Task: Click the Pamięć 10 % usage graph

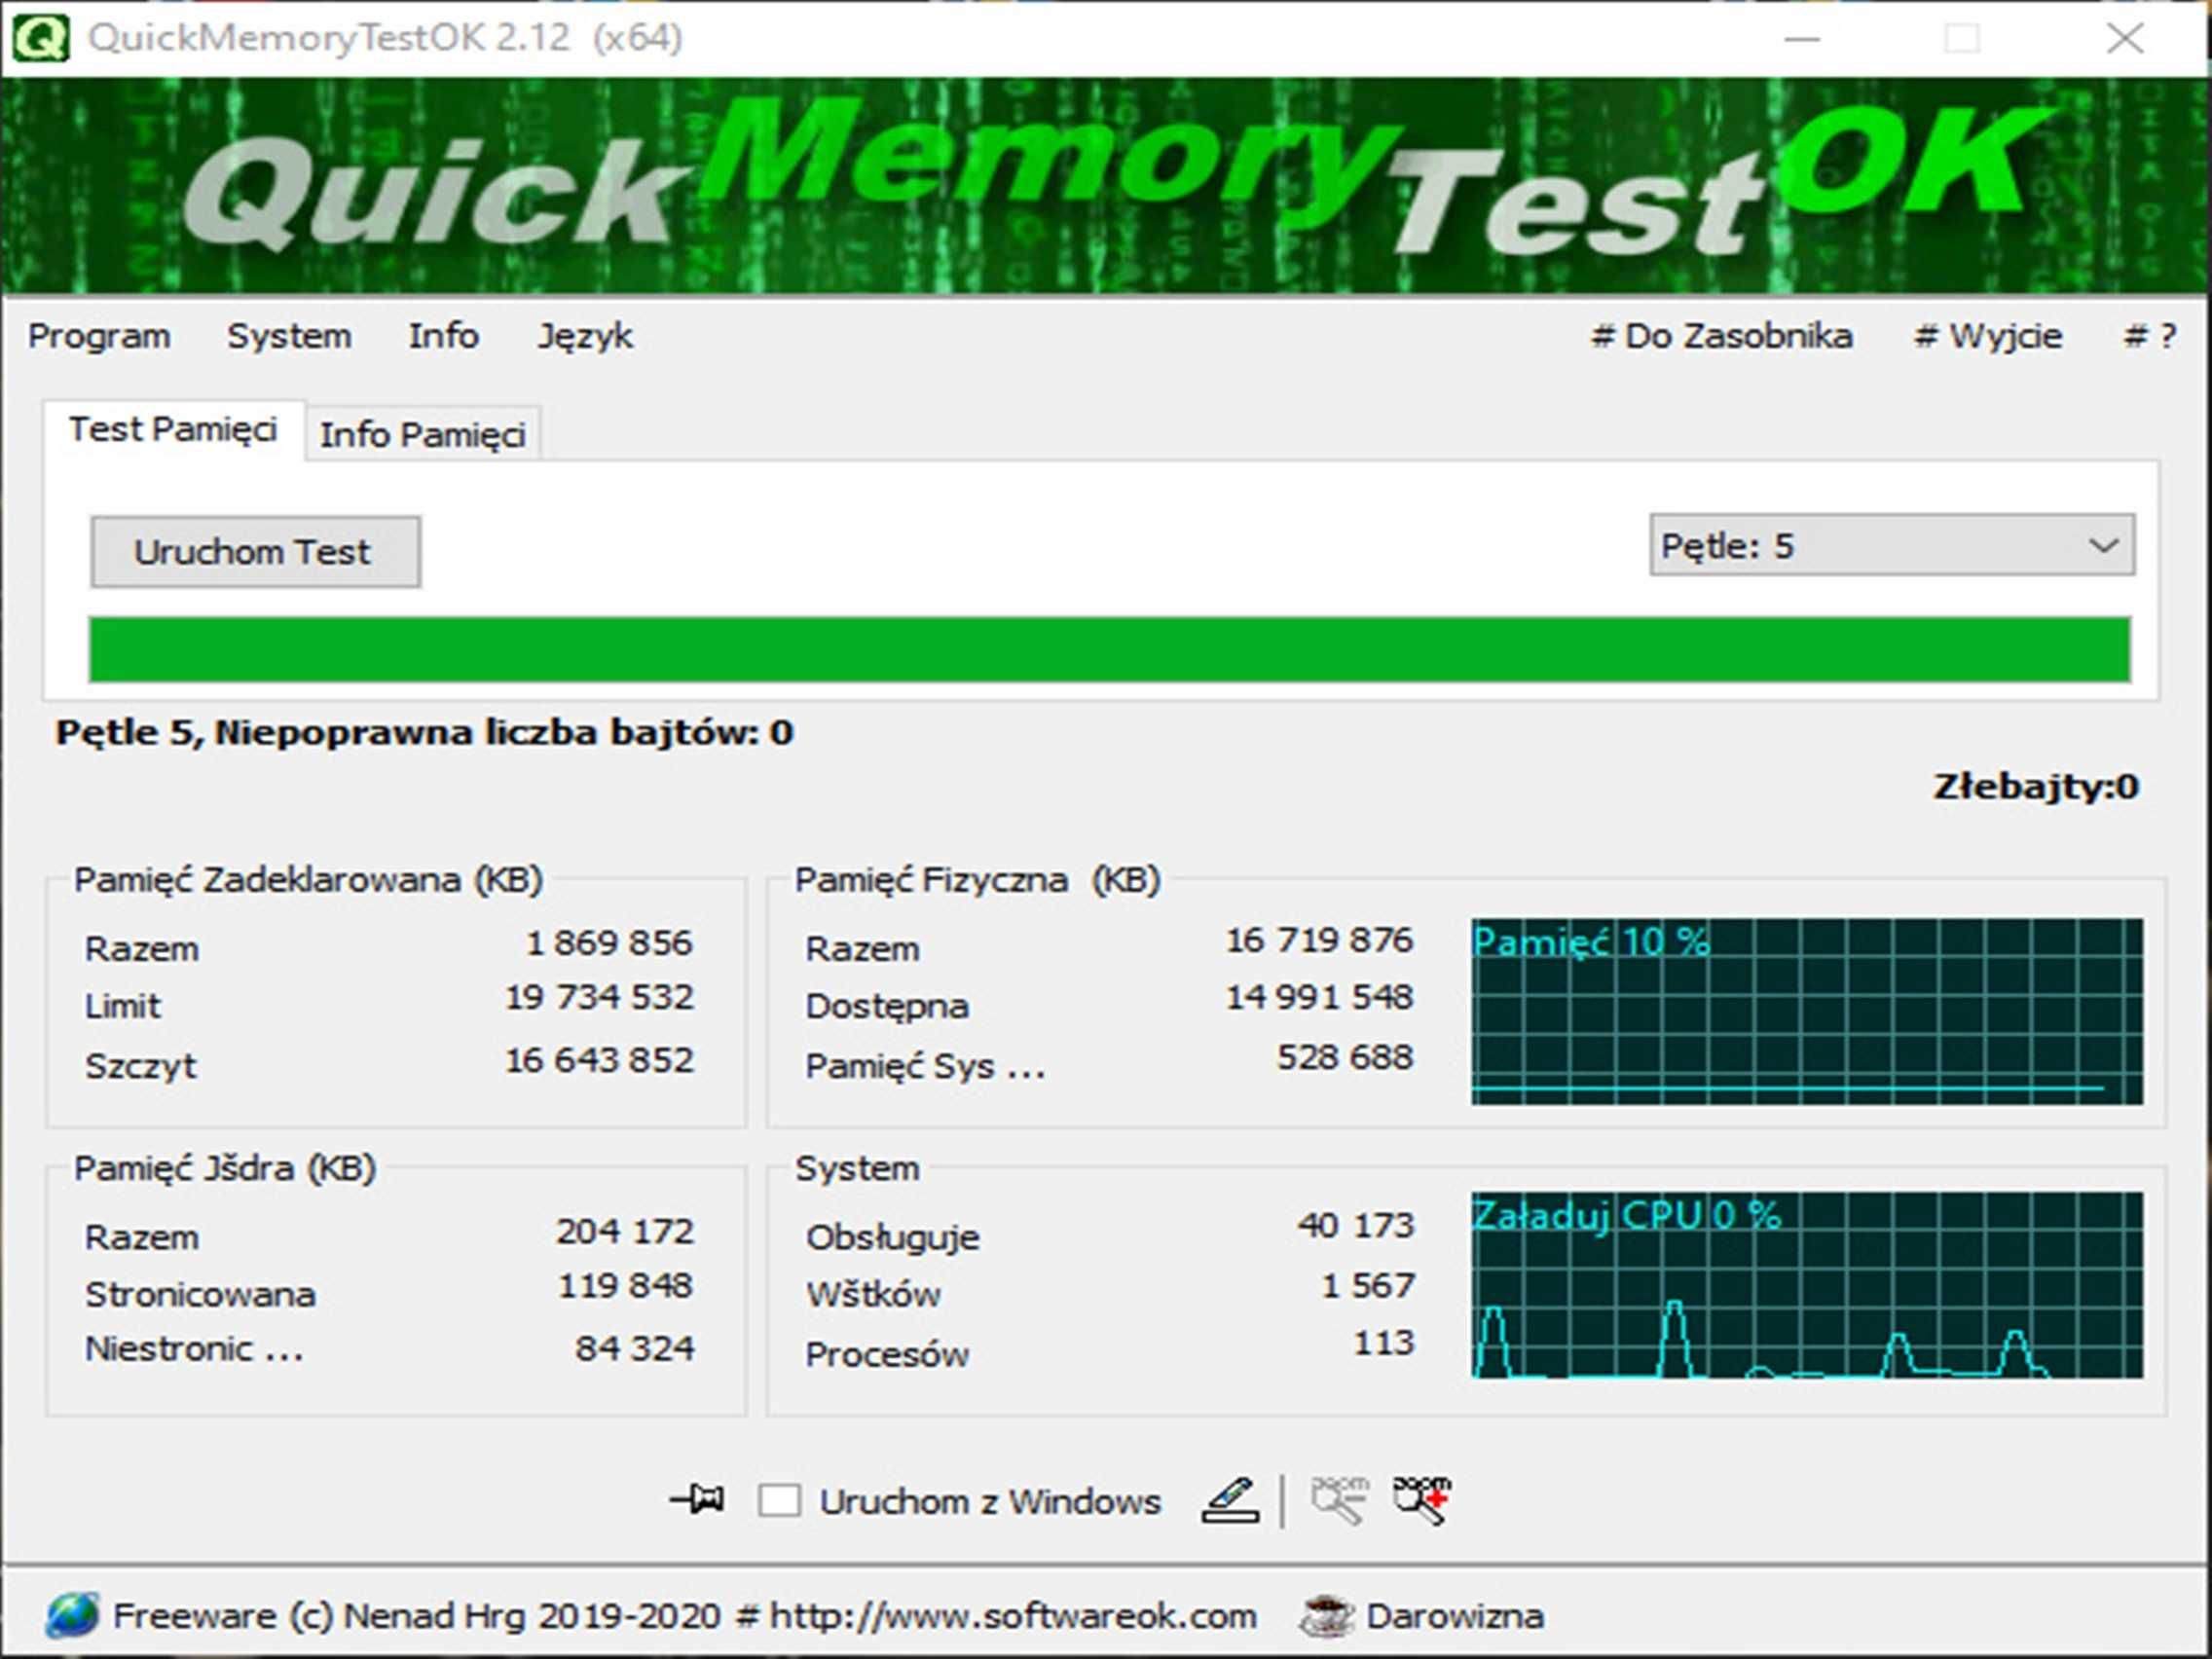Action: coord(1807,1012)
